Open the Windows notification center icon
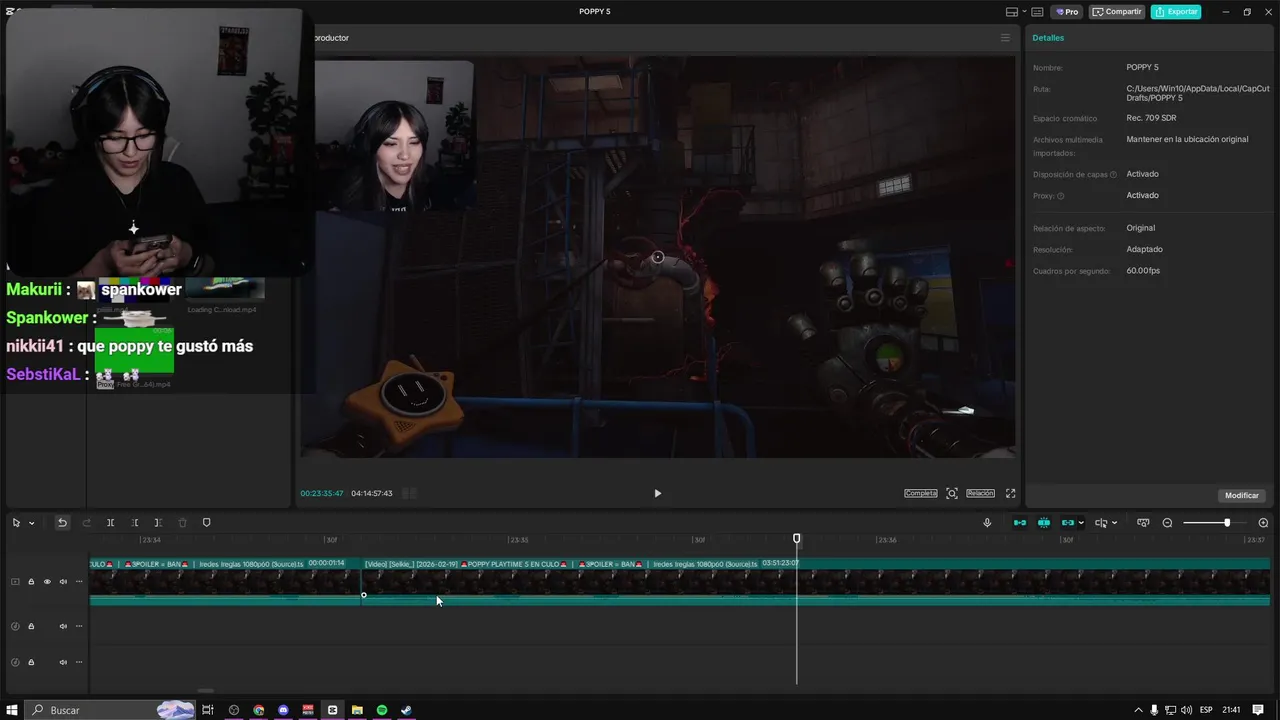The width and height of the screenshot is (1280, 720). [x=1258, y=710]
